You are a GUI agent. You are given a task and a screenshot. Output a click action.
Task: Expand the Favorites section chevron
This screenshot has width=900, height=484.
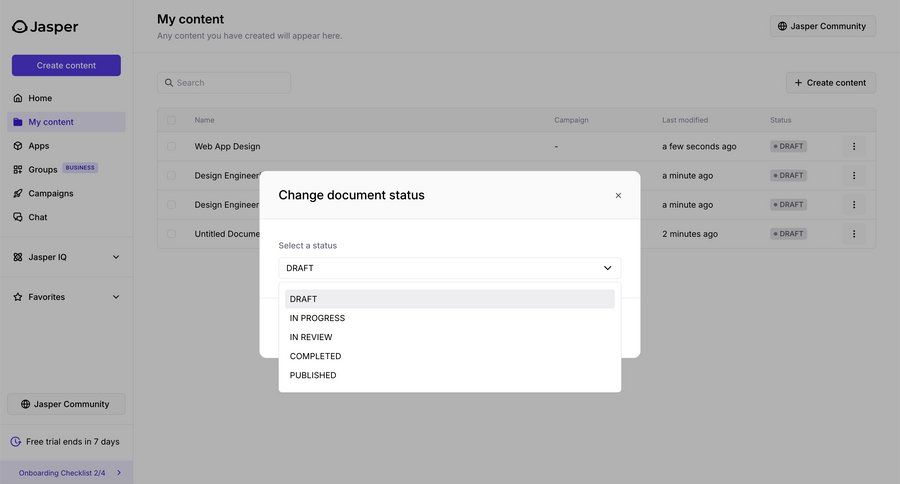point(116,297)
